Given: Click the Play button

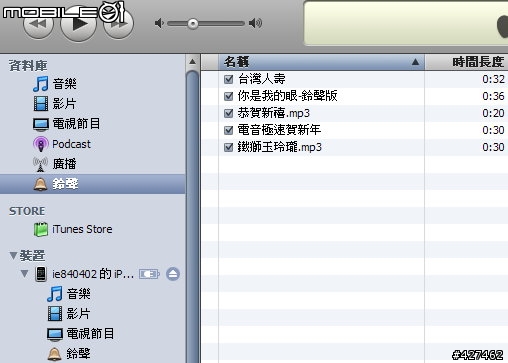Looking at the screenshot, I should tap(78, 24).
